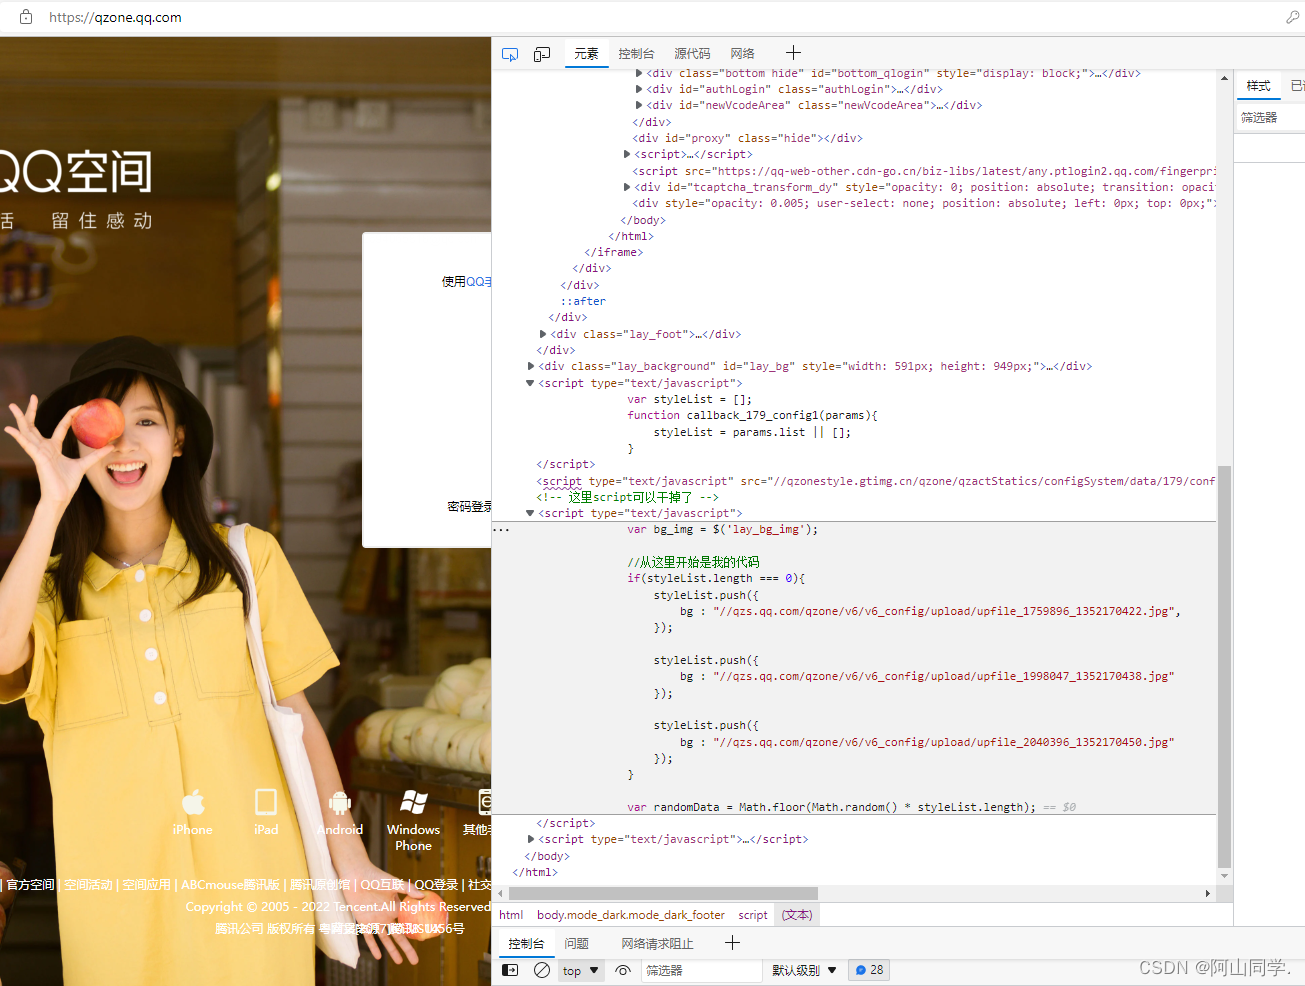Image resolution: width=1305 pixels, height=986 pixels.
Task: Click the console 筛选器 filter field
Action: coord(700,970)
